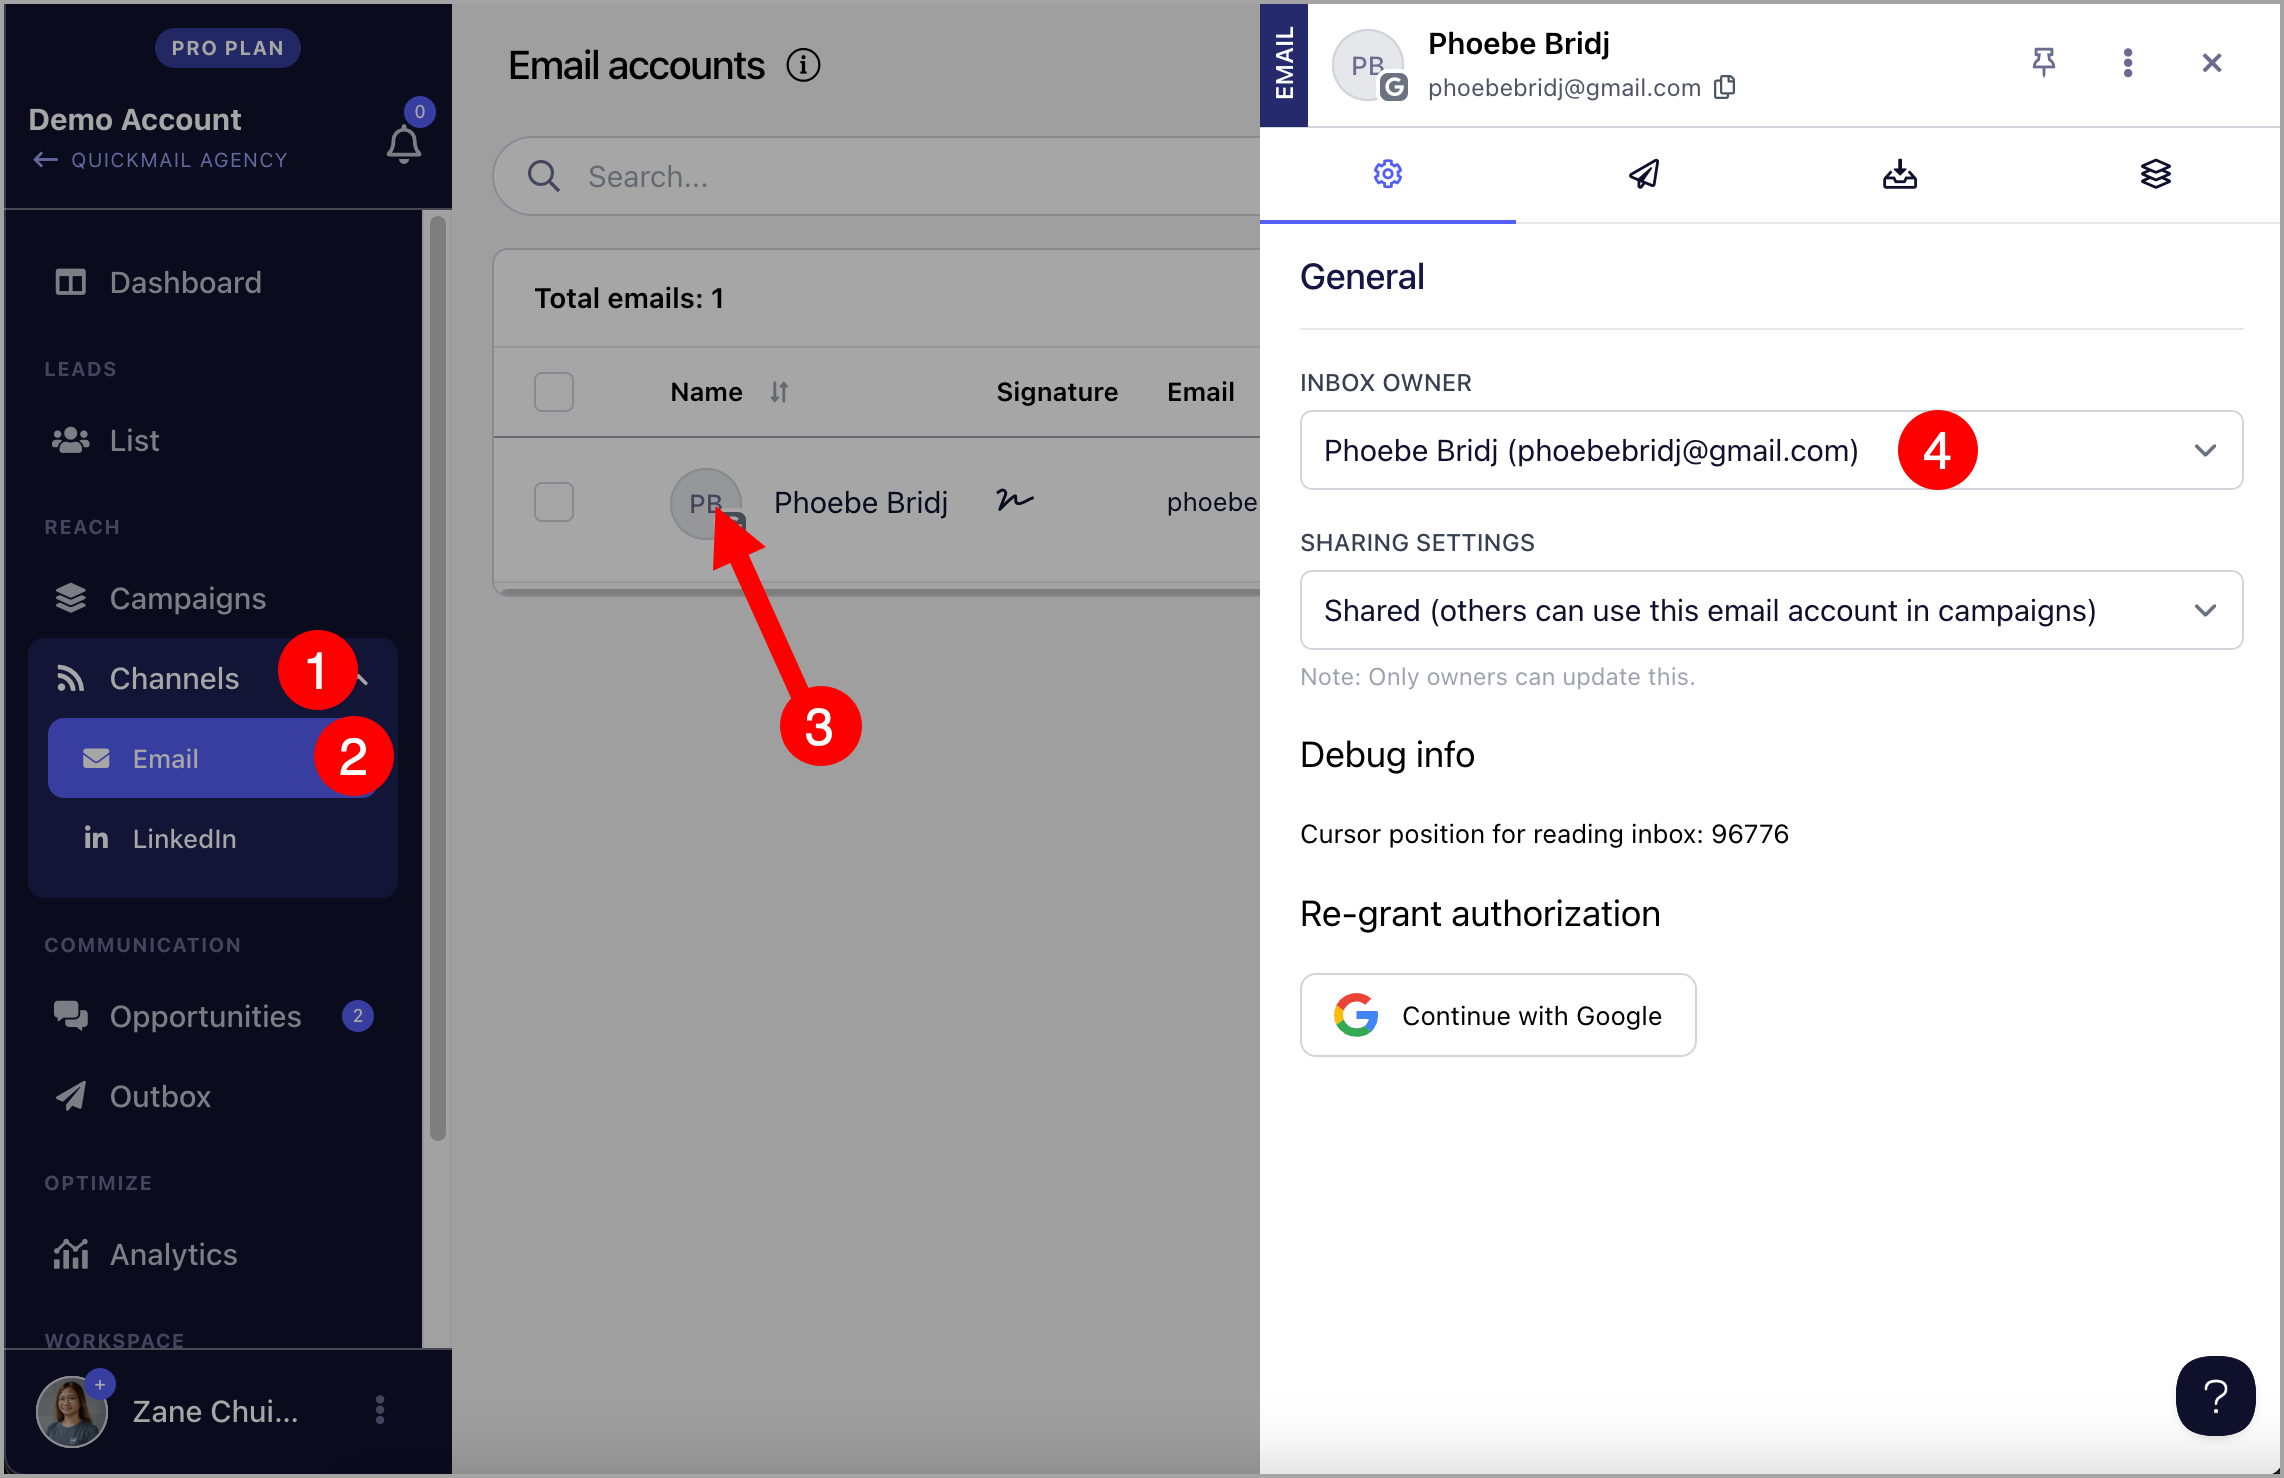Viewport: 2284px width, 1478px height.
Task: Click the Pro Plan badge
Action: coord(228,48)
